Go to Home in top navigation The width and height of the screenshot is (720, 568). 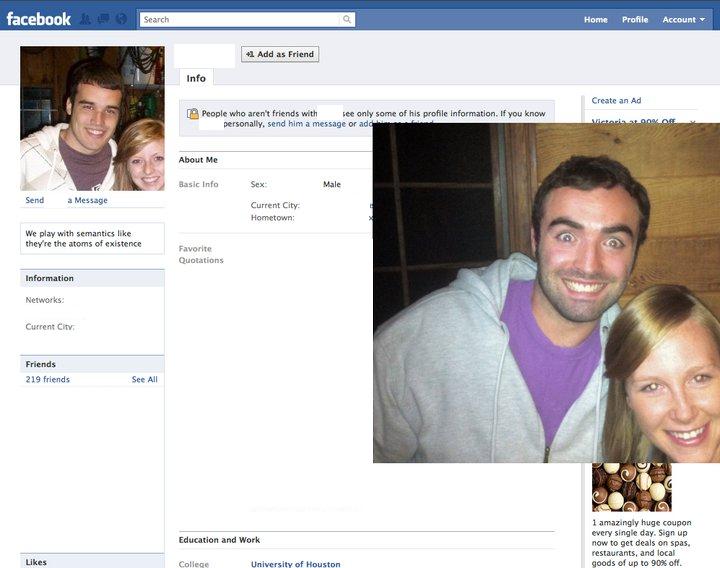pos(595,19)
